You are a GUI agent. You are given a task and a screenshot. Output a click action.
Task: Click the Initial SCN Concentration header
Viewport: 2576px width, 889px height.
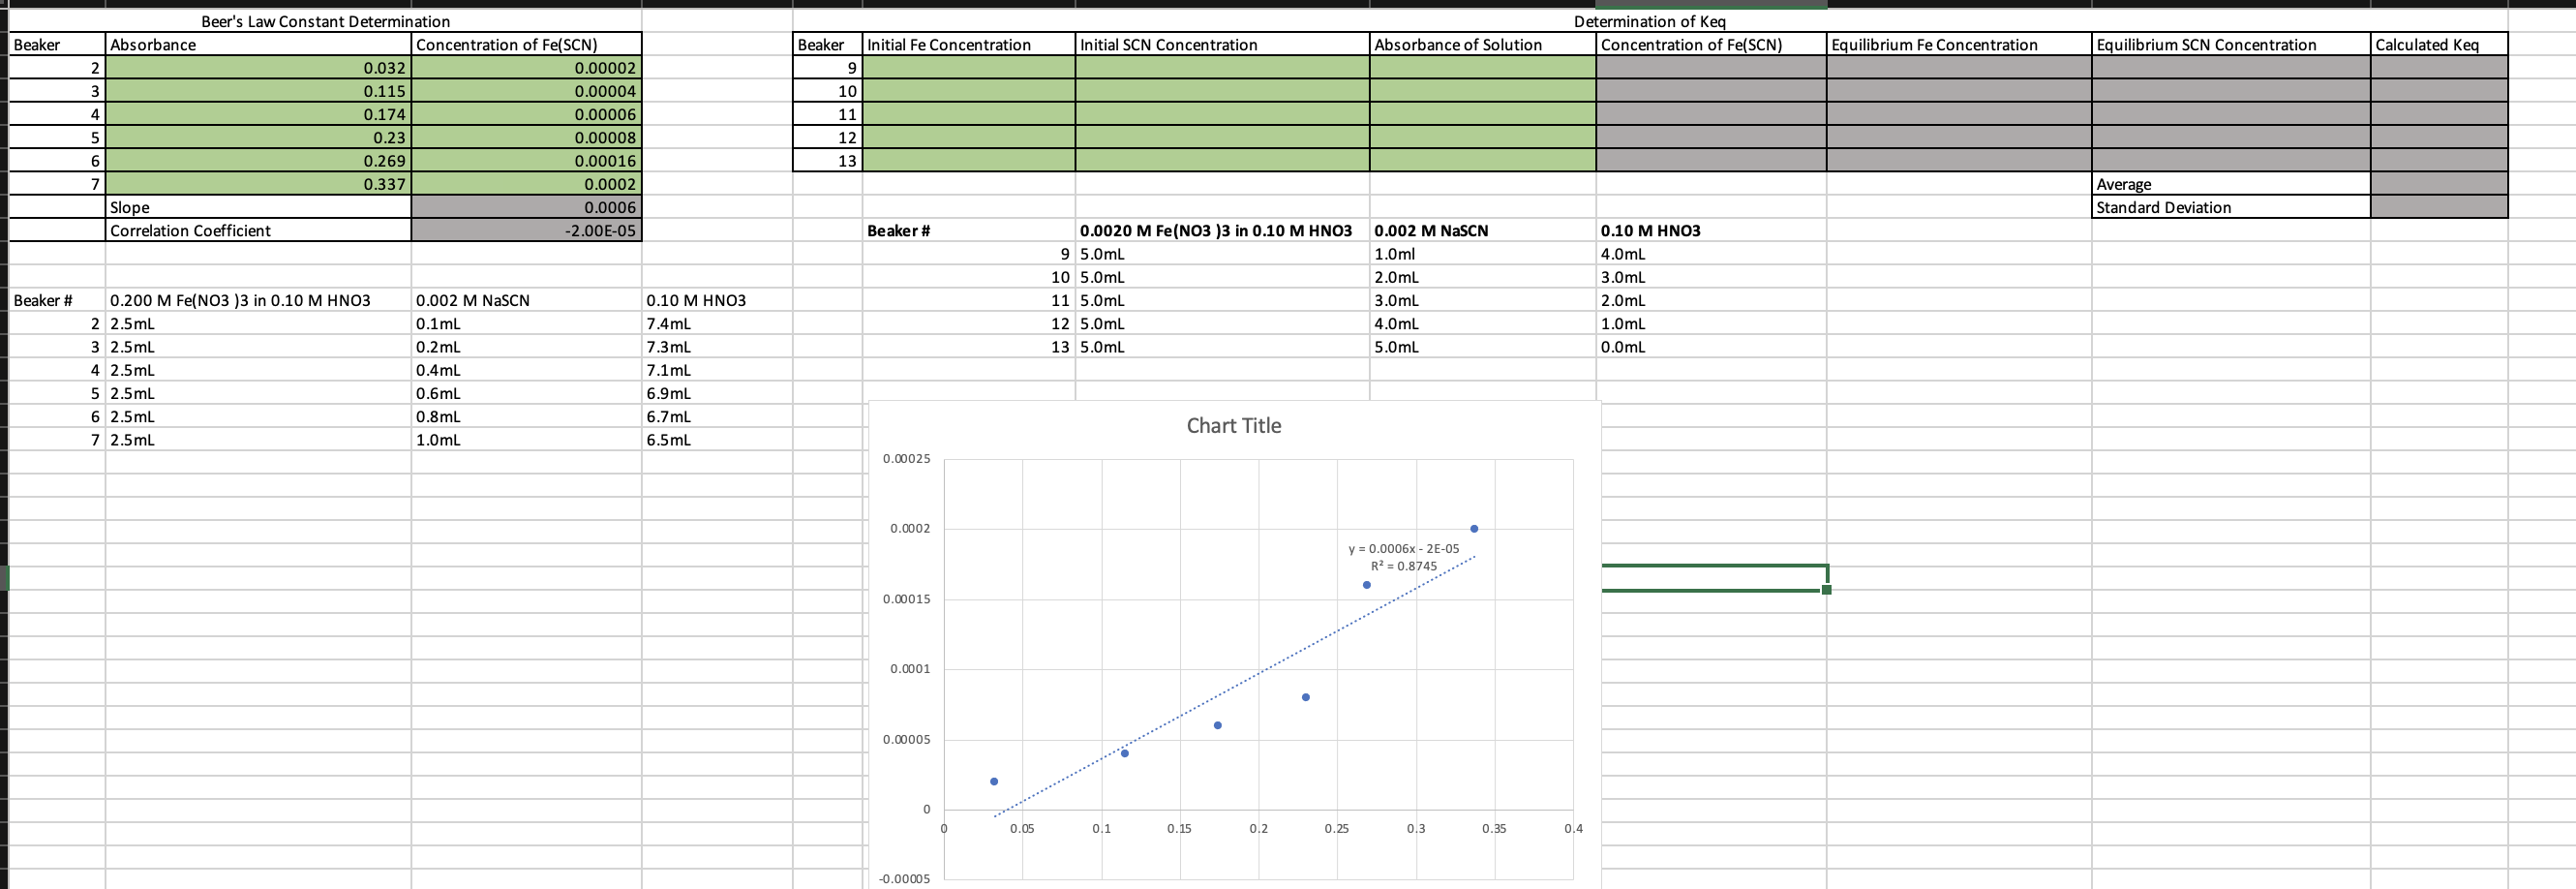(x=1222, y=44)
